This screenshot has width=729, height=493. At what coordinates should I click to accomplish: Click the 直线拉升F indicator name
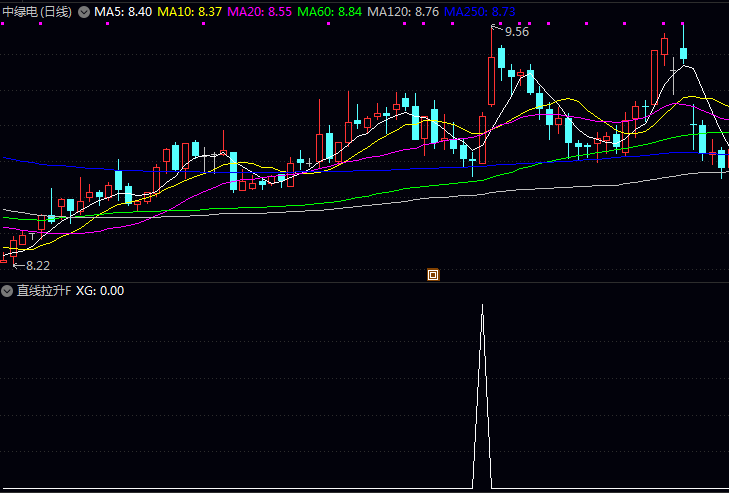(x=43, y=291)
